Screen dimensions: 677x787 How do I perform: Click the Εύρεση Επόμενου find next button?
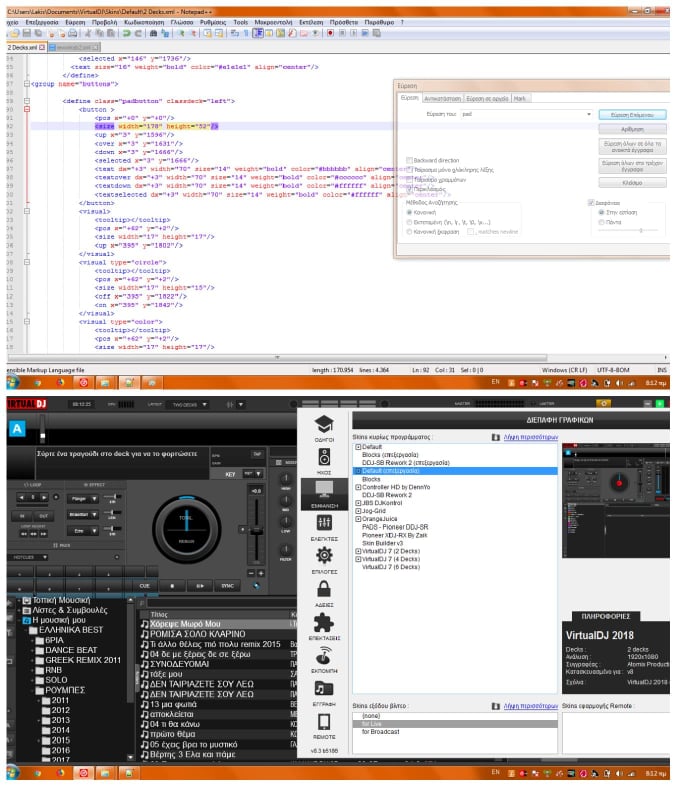[632, 115]
